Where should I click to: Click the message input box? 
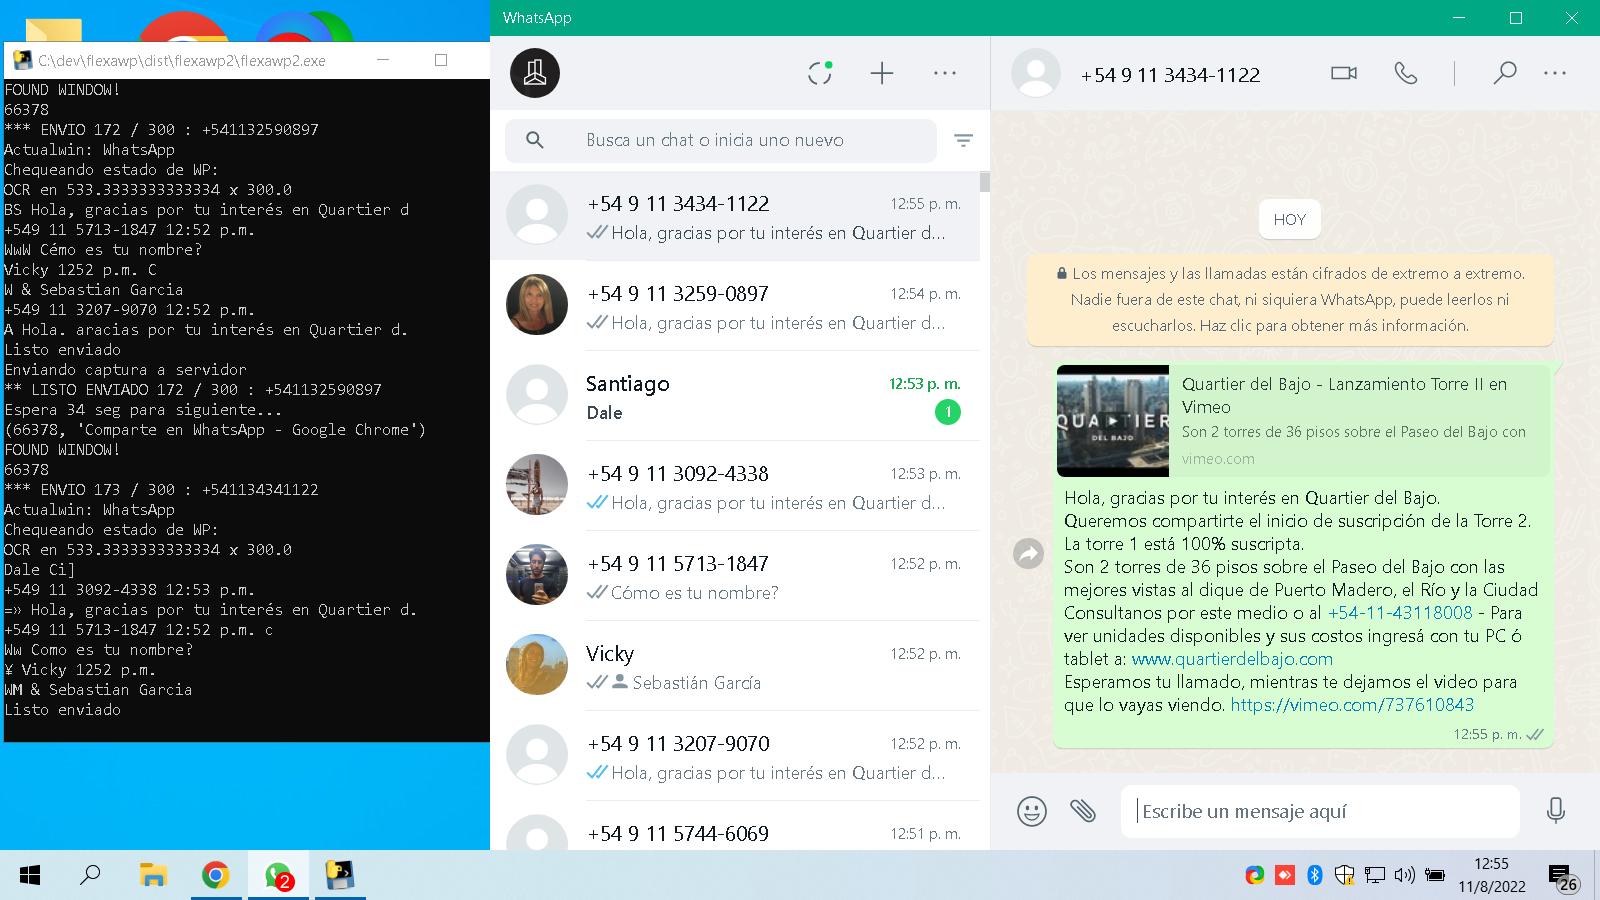[x=1321, y=811]
